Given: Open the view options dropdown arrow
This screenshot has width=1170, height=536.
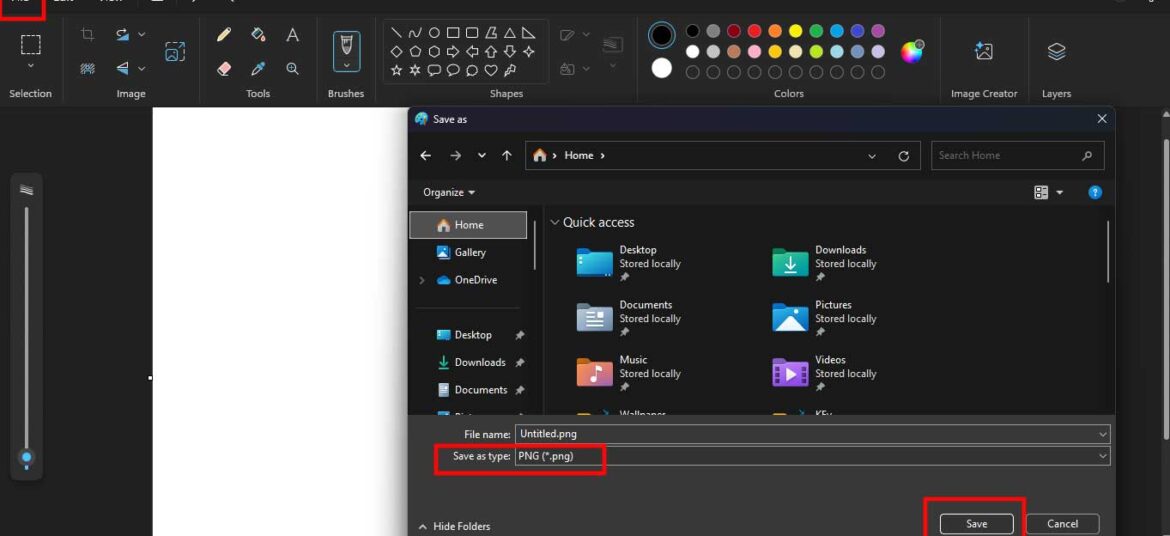Looking at the screenshot, I should pyautogui.click(x=1060, y=193).
